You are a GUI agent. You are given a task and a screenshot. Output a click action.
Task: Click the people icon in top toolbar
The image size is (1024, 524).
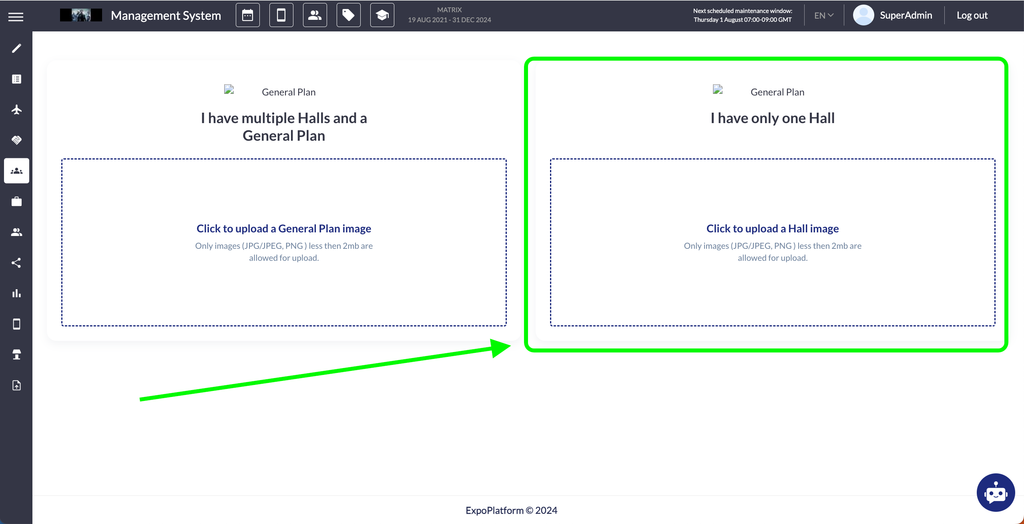pos(315,16)
